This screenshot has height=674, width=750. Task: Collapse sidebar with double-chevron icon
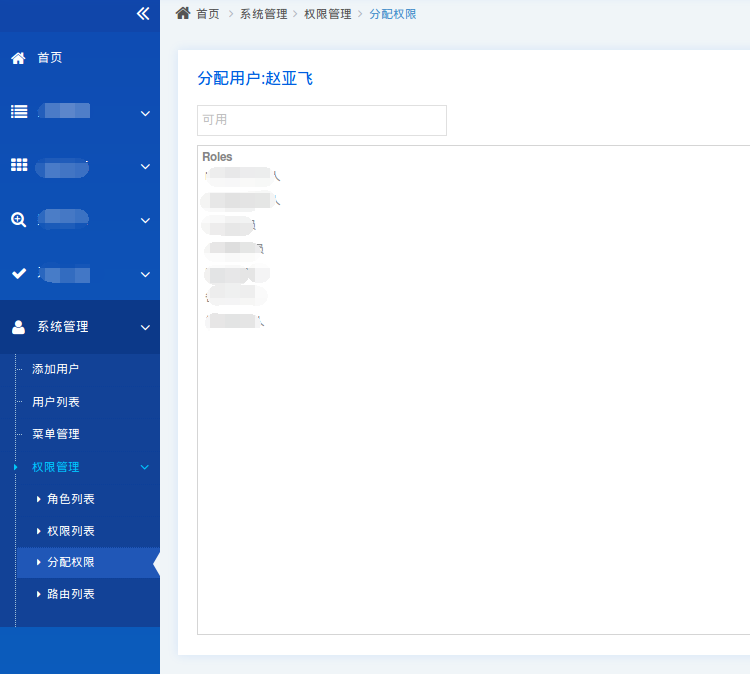143,14
